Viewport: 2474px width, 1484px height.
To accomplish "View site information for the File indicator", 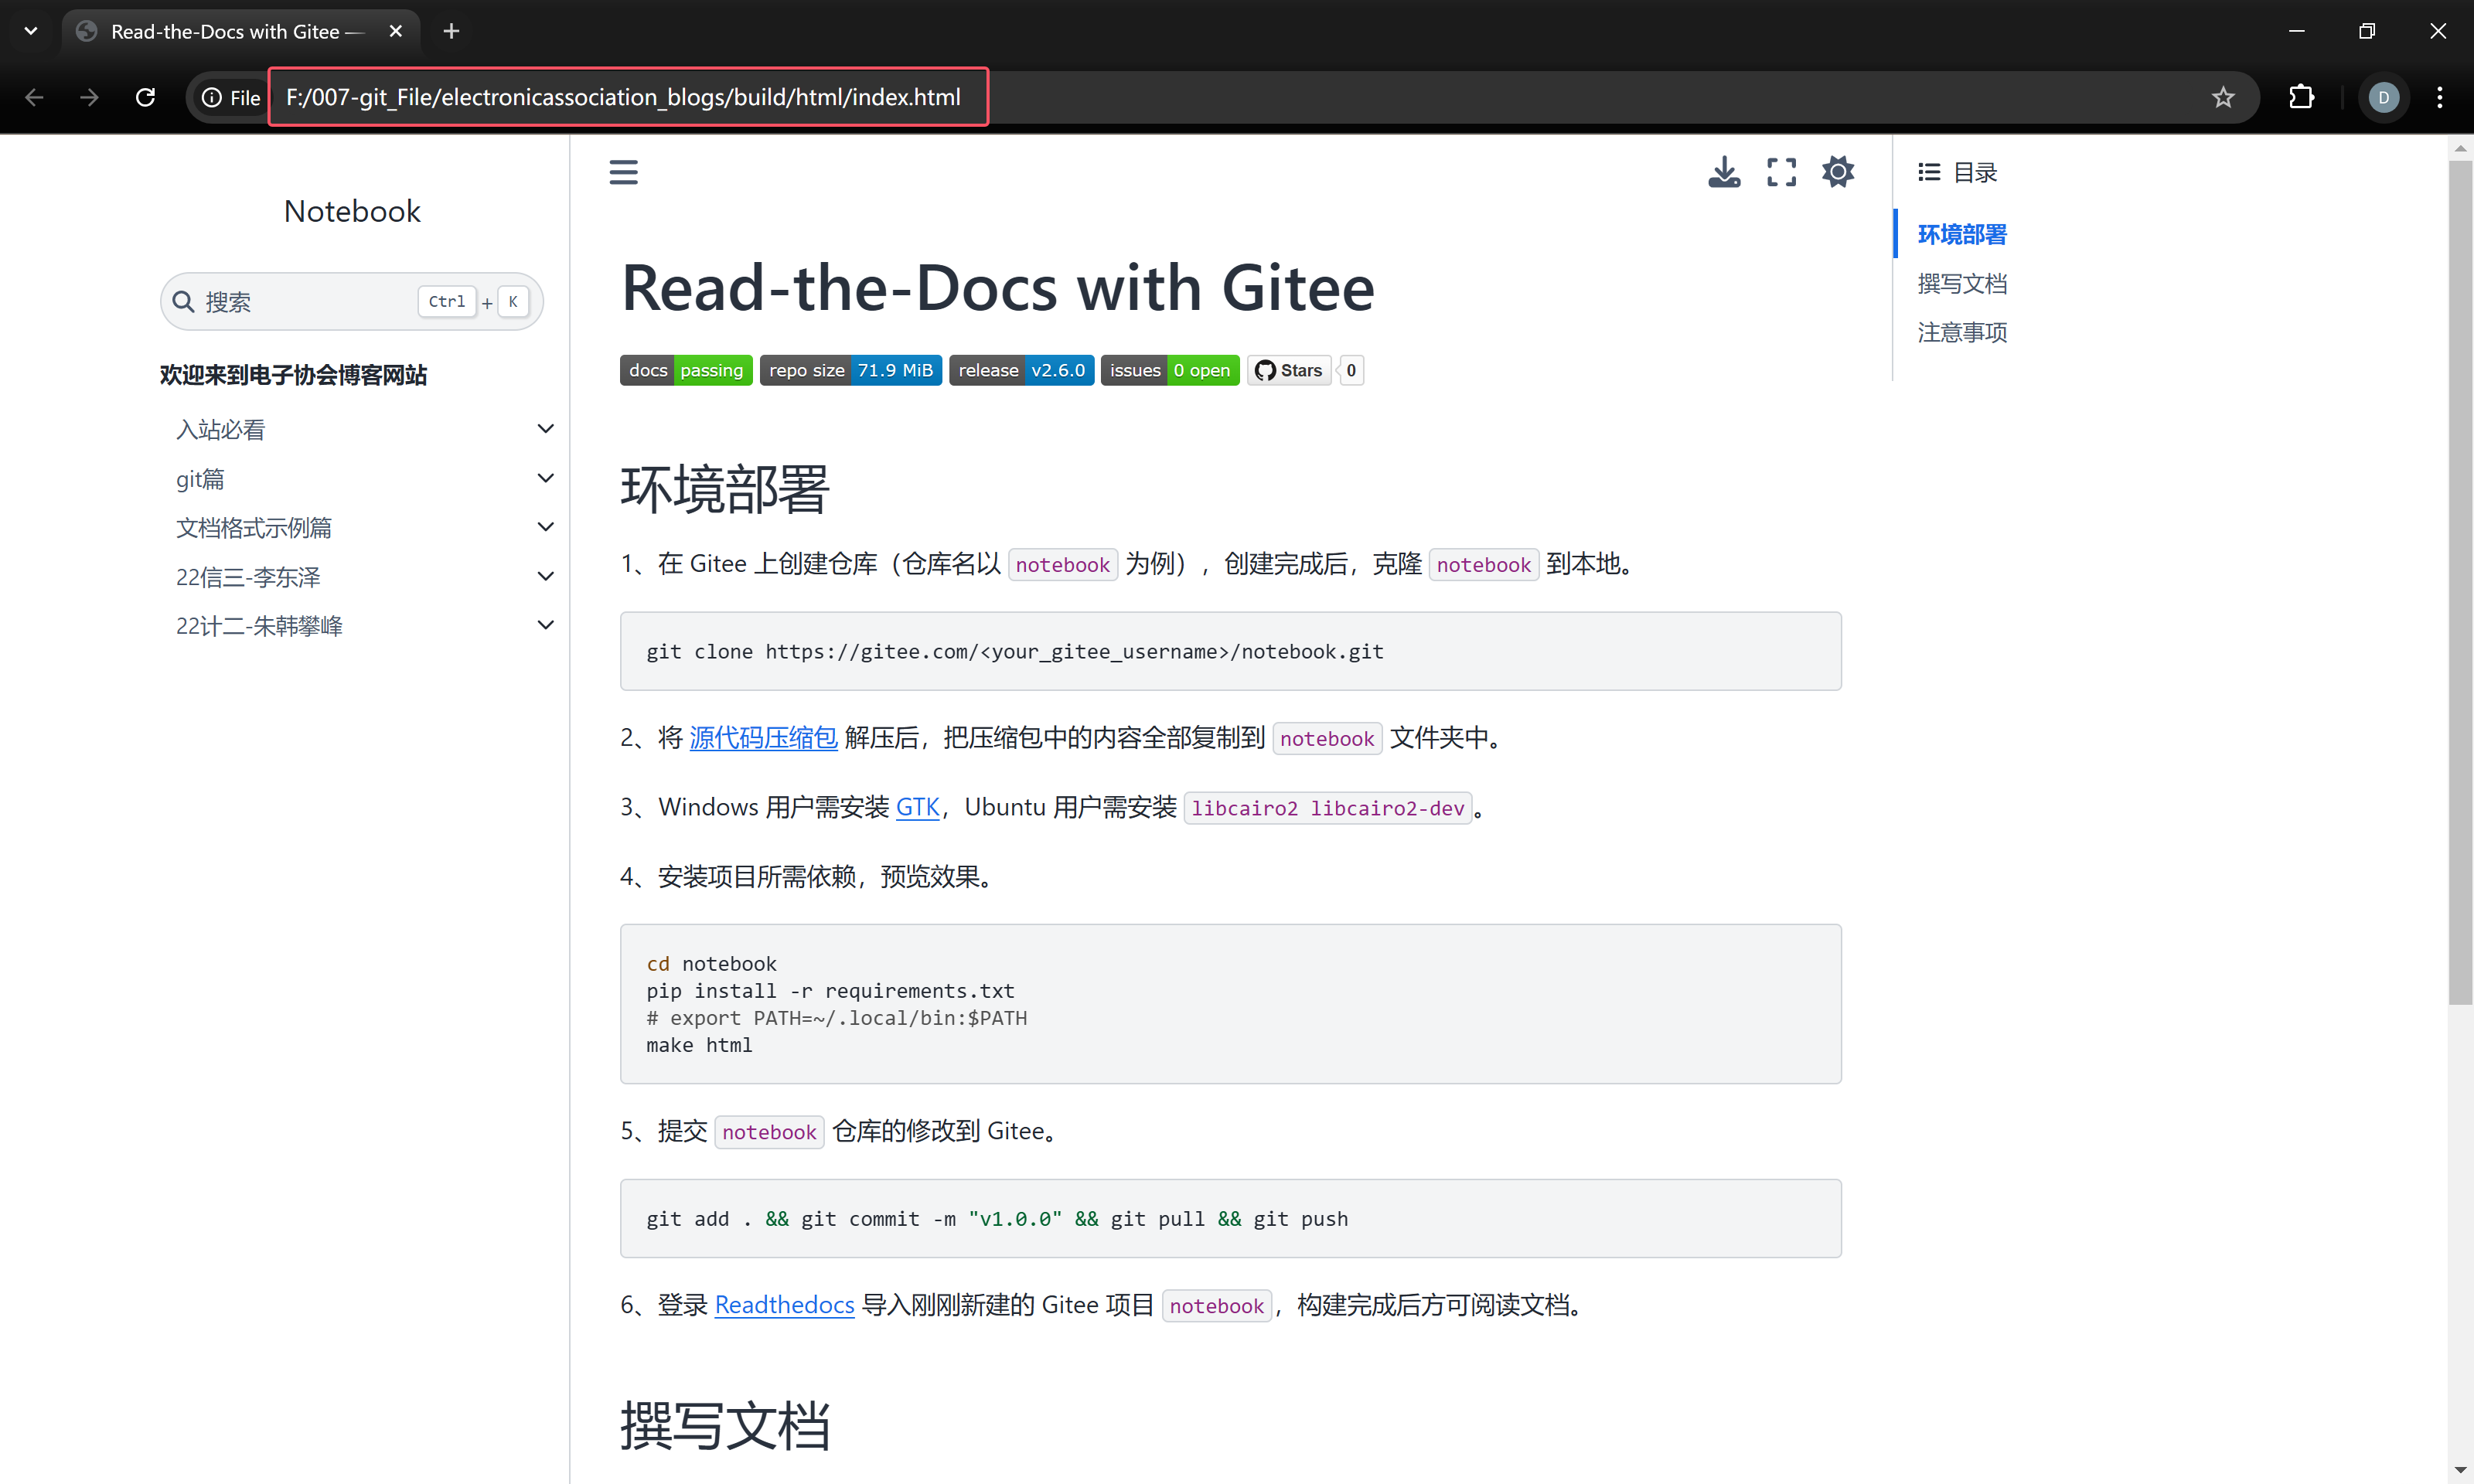I will pos(231,97).
